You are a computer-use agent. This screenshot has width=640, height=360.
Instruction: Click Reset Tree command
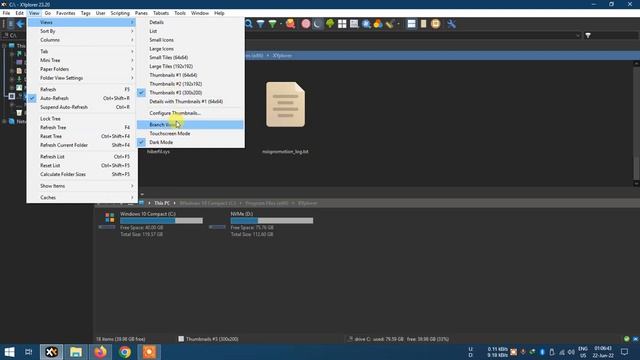point(82,136)
